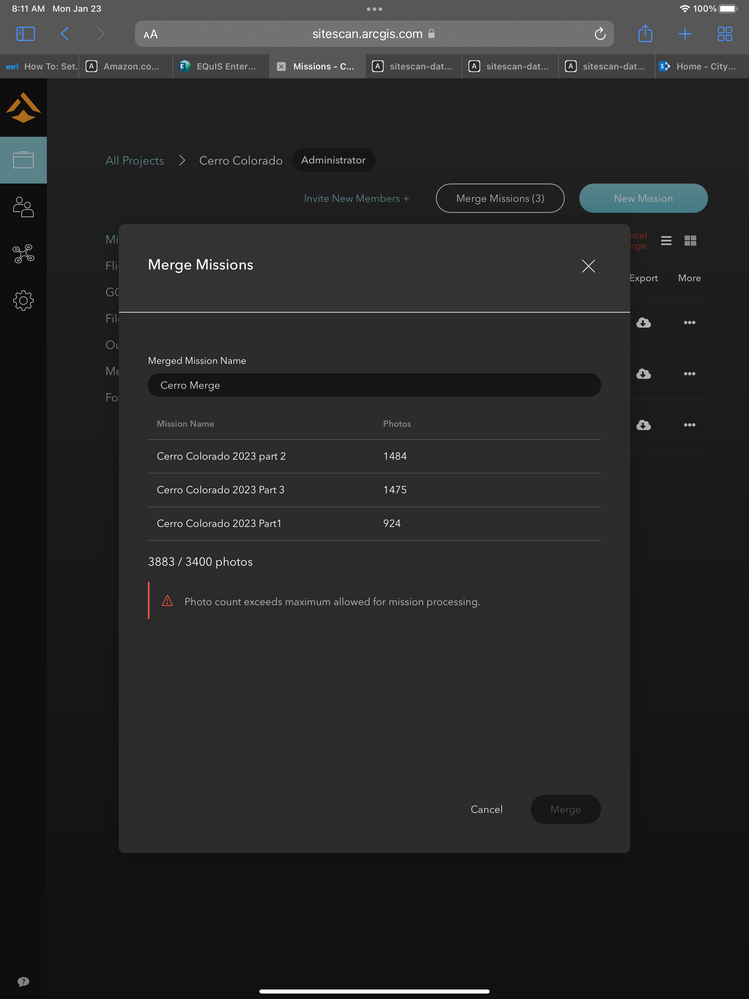Open the team members sidebar icon
Image resolution: width=749 pixels, height=999 pixels.
click(x=23, y=207)
